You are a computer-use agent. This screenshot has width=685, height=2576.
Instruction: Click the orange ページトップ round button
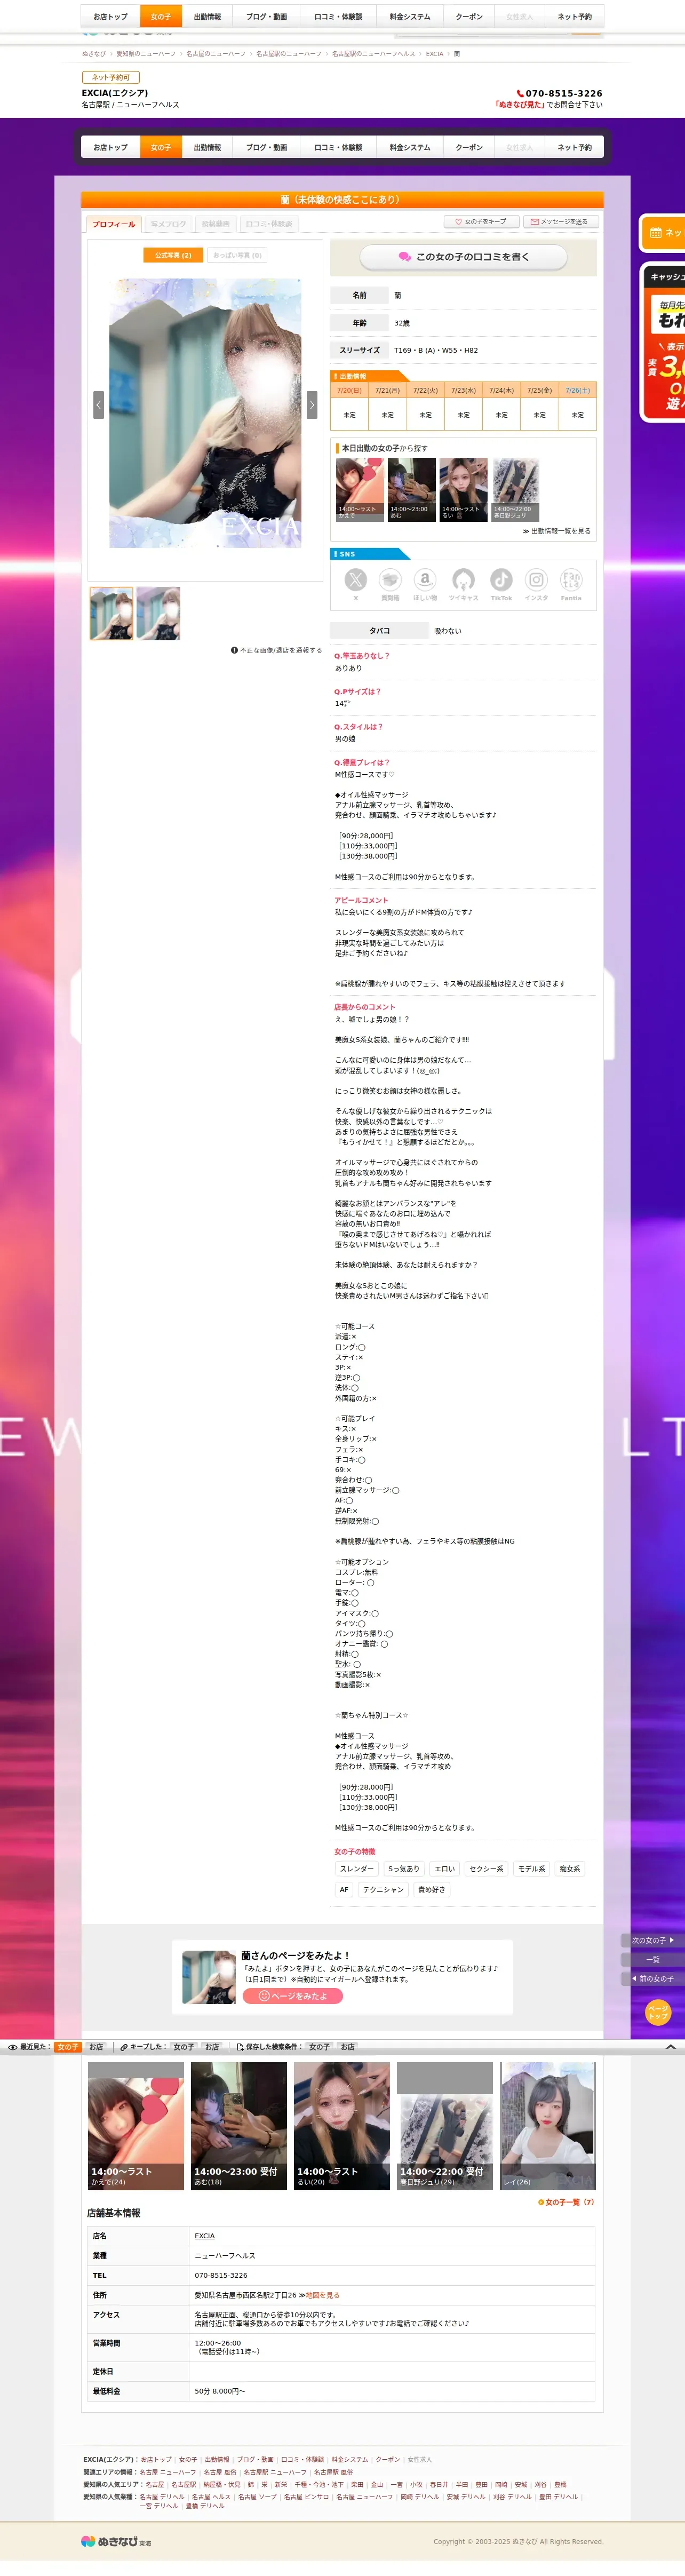[657, 2013]
